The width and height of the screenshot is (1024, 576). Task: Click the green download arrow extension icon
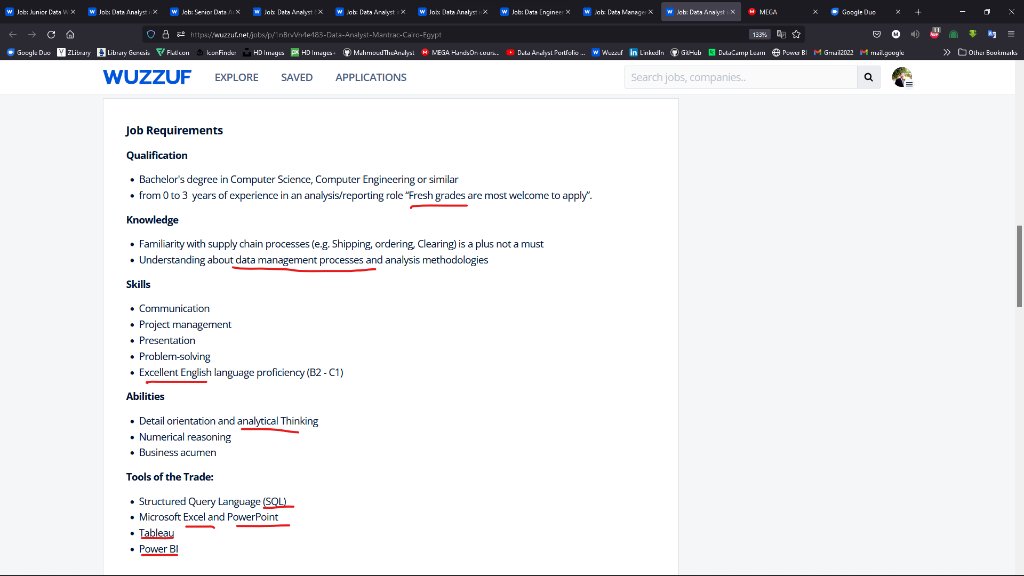(972, 34)
